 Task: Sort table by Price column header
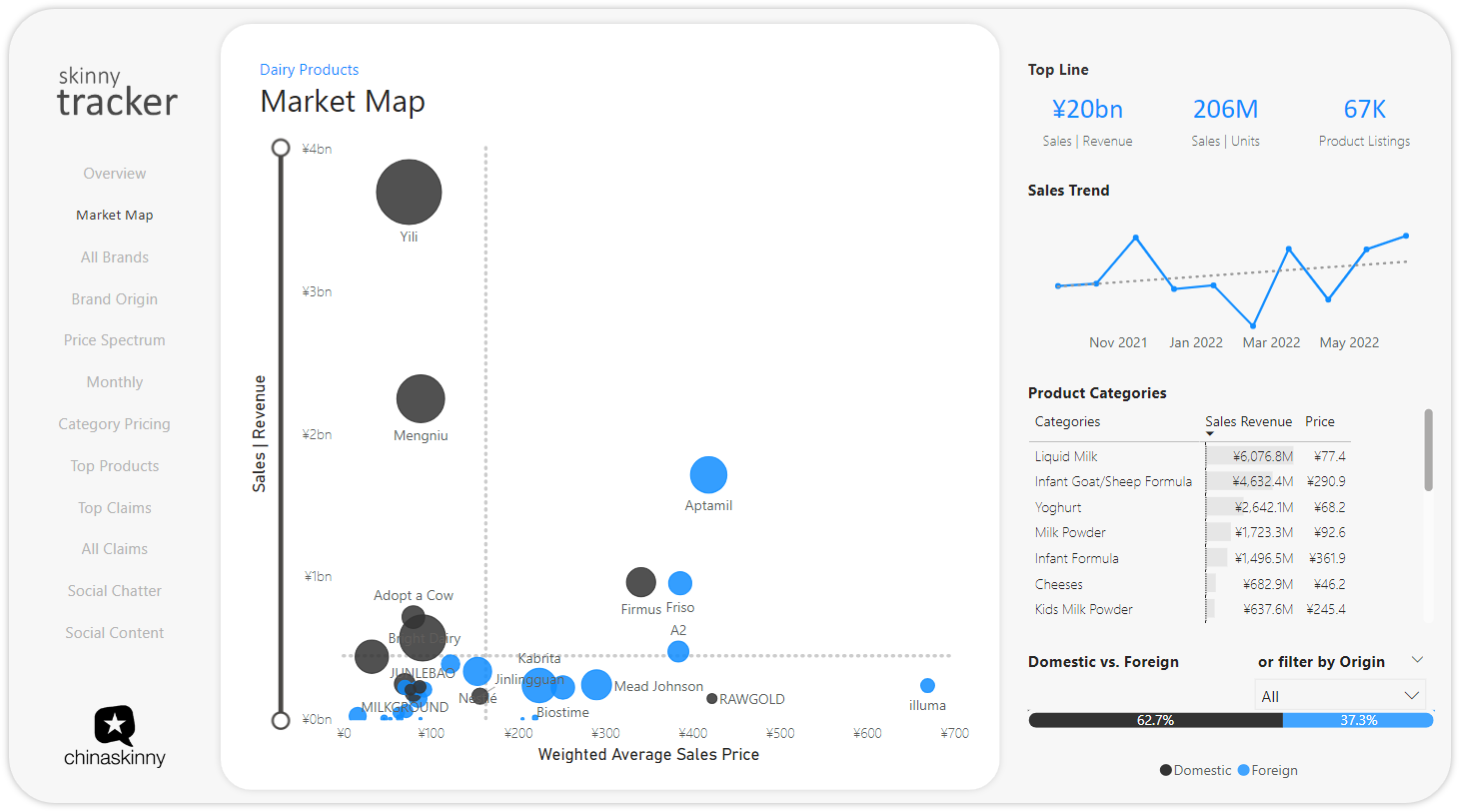[x=1320, y=422]
